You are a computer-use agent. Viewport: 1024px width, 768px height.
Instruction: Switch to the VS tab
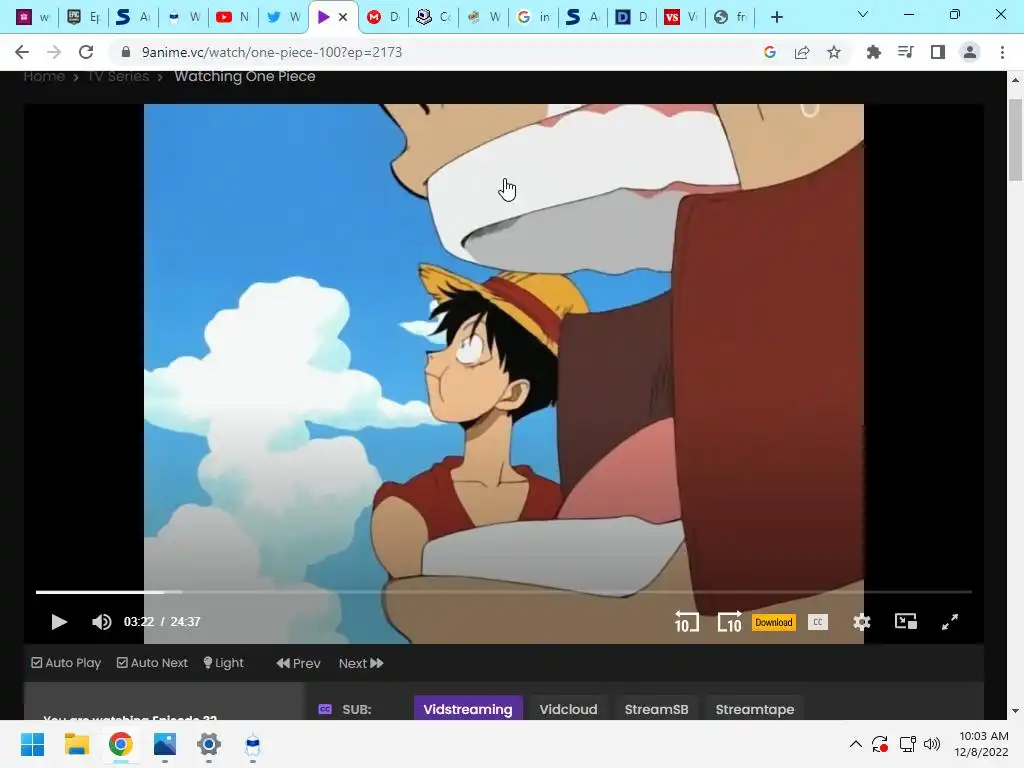680,17
